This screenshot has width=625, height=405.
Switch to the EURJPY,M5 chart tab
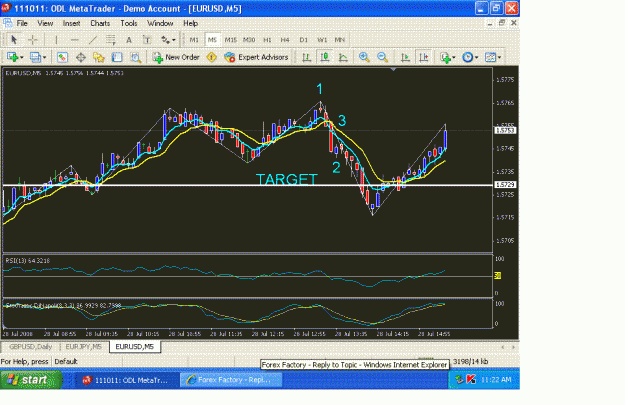tap(84, 346)
